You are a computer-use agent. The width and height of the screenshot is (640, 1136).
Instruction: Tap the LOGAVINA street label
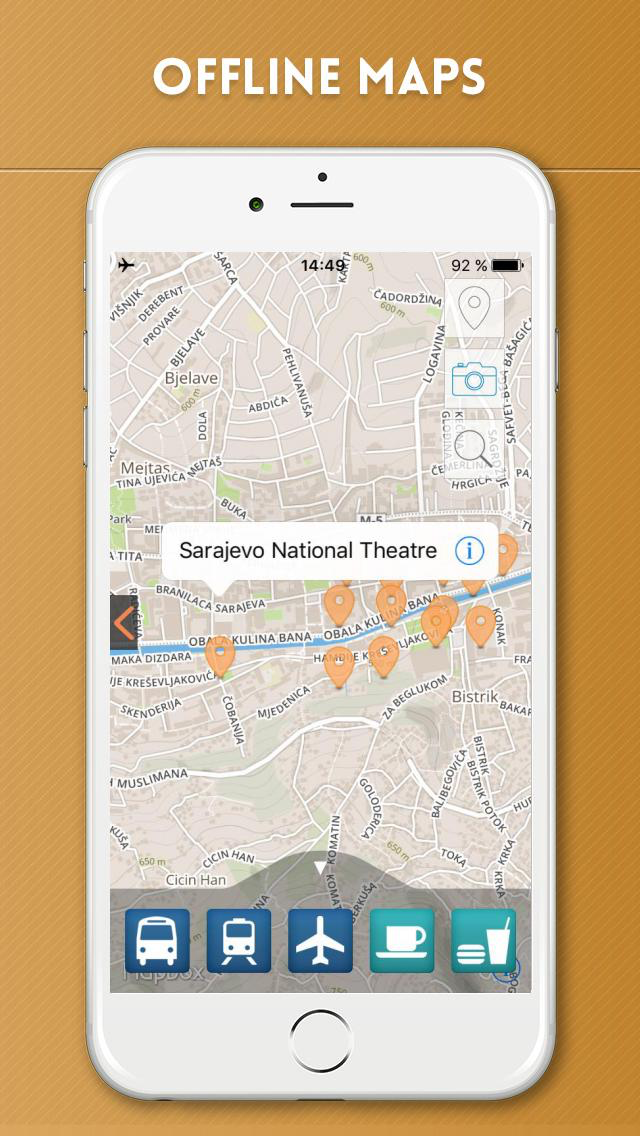[436, 352]
